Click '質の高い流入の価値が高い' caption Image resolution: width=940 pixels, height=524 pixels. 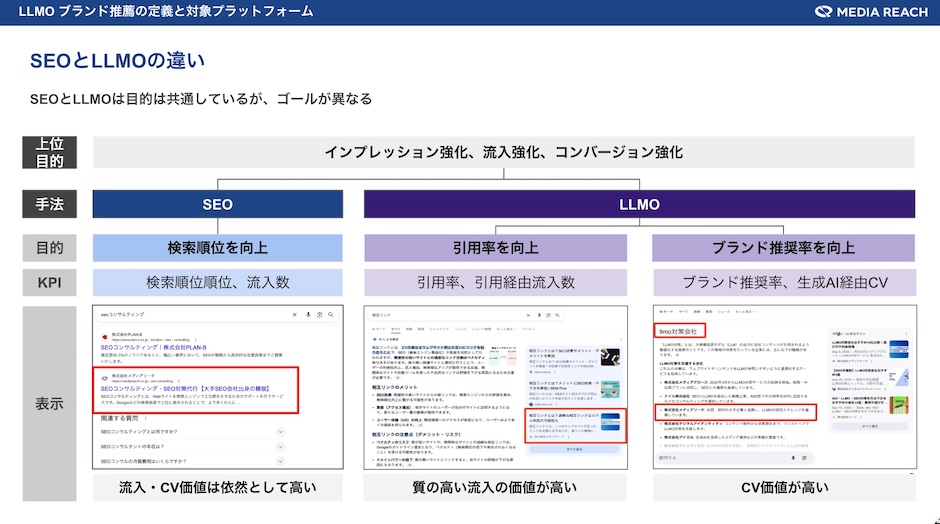pyautogui.click(x=495, y=487)
